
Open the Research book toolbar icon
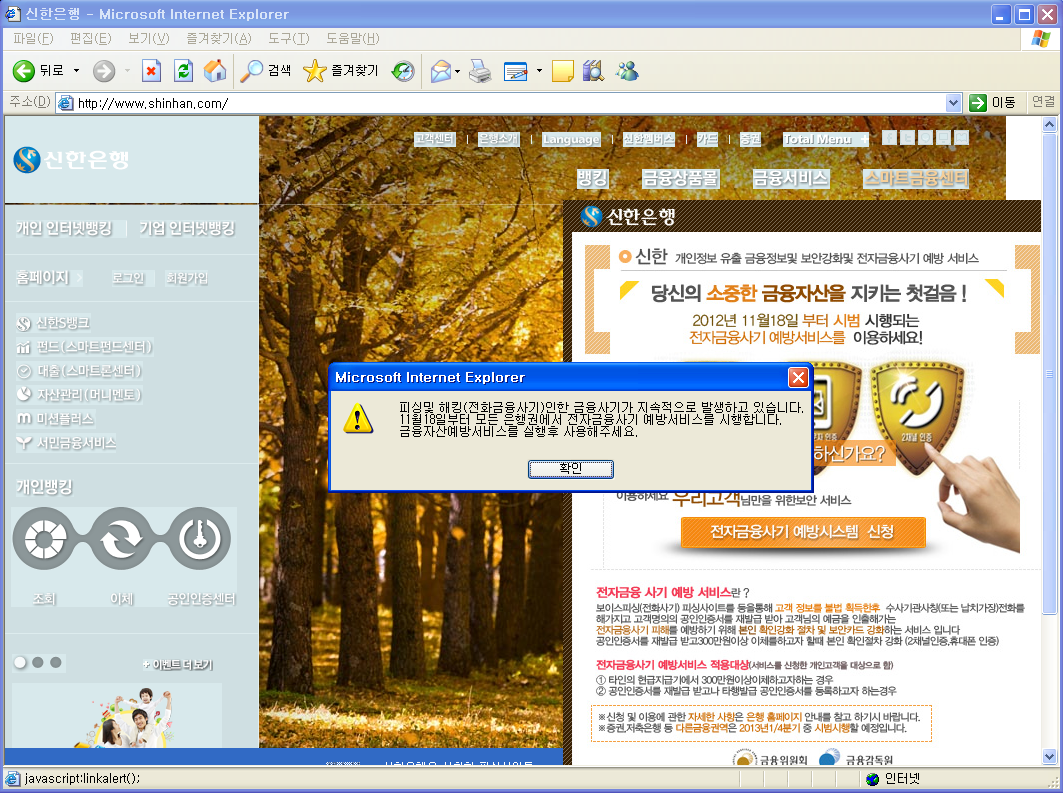click(x=593, y=70)
